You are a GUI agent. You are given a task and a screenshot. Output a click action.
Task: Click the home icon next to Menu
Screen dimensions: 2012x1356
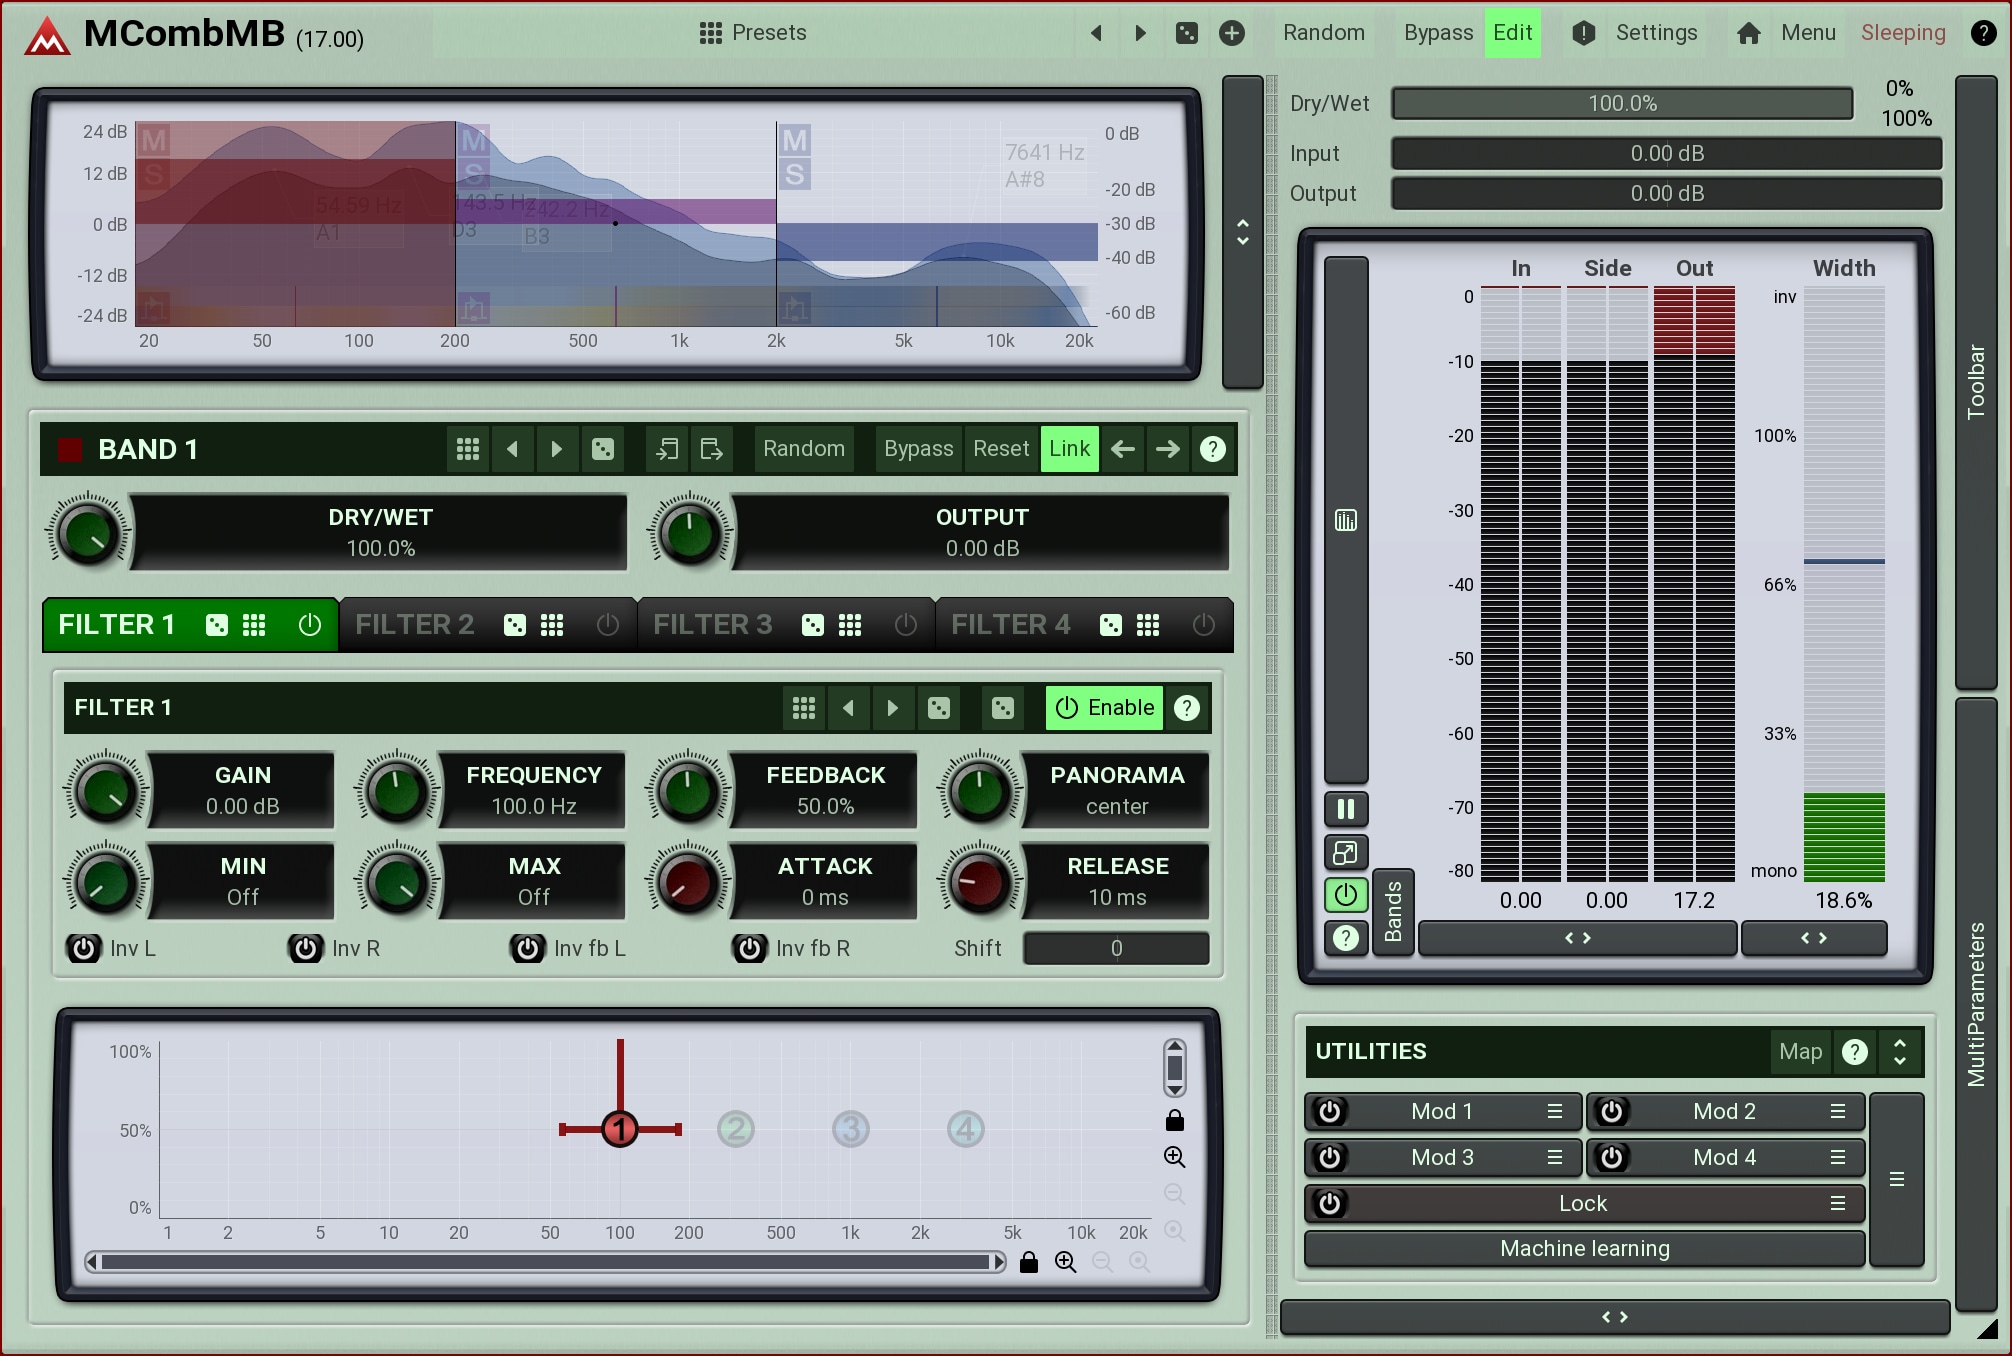coord(1748,33)
